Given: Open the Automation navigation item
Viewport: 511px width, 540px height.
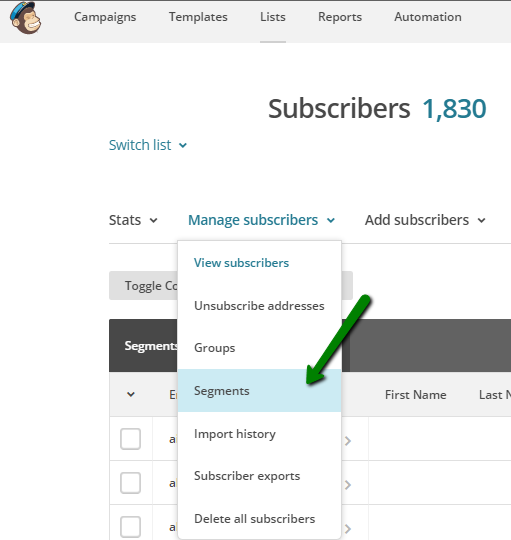Looking at the screenshot, I should pos(428,17).
